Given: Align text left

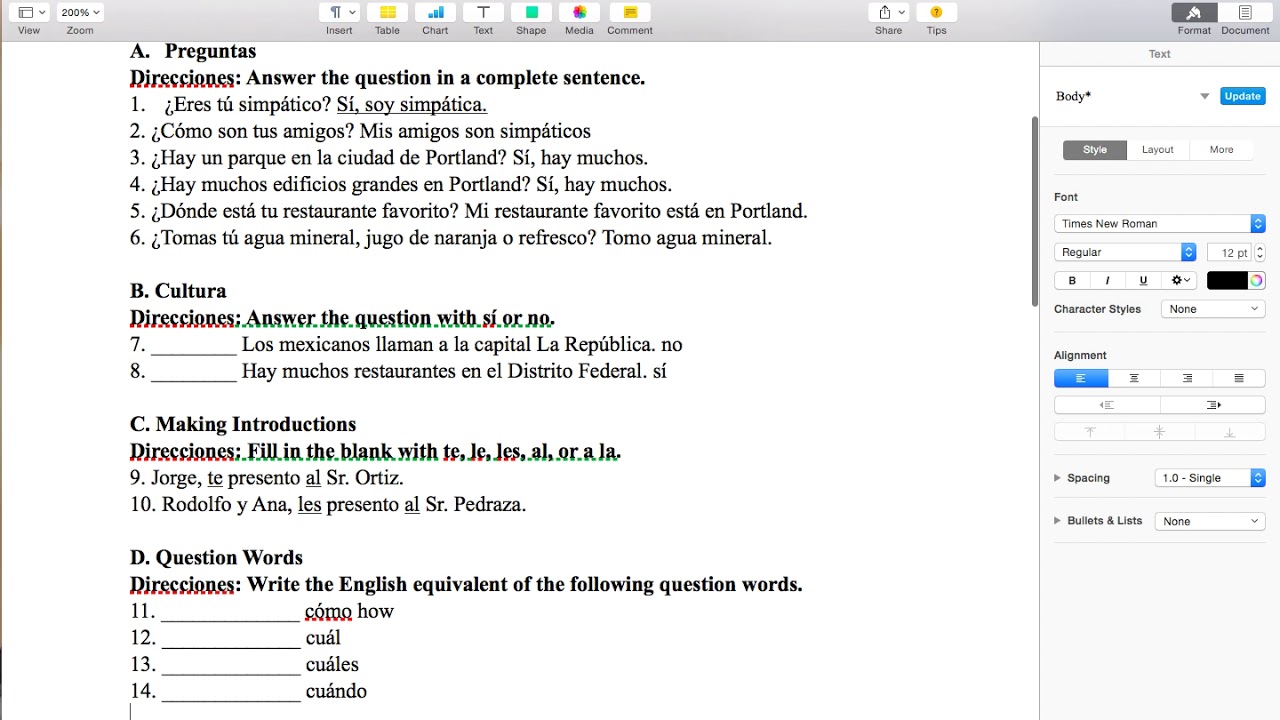Looking at the screenshot, I should [x=1081, y=378].
